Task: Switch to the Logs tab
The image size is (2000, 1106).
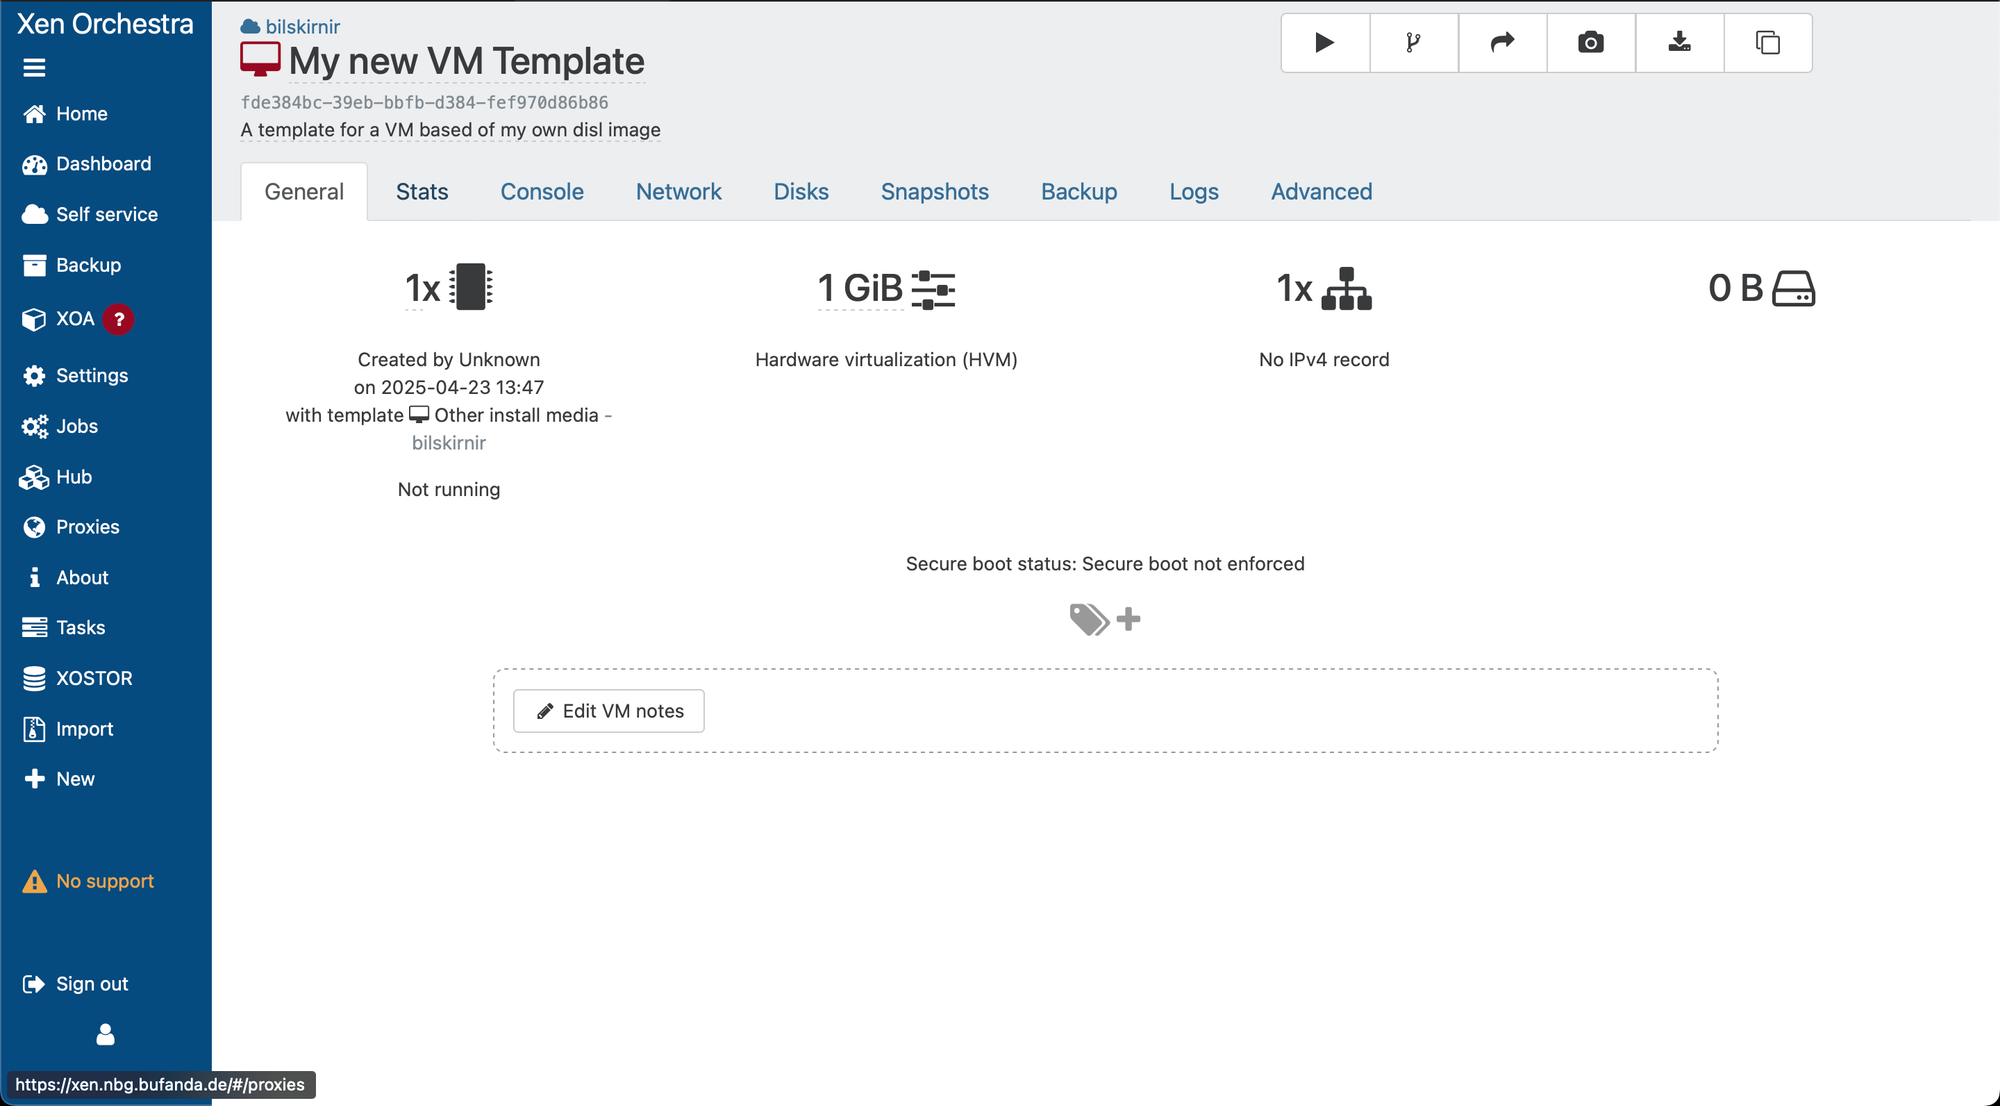Action: click(1194, 192)
